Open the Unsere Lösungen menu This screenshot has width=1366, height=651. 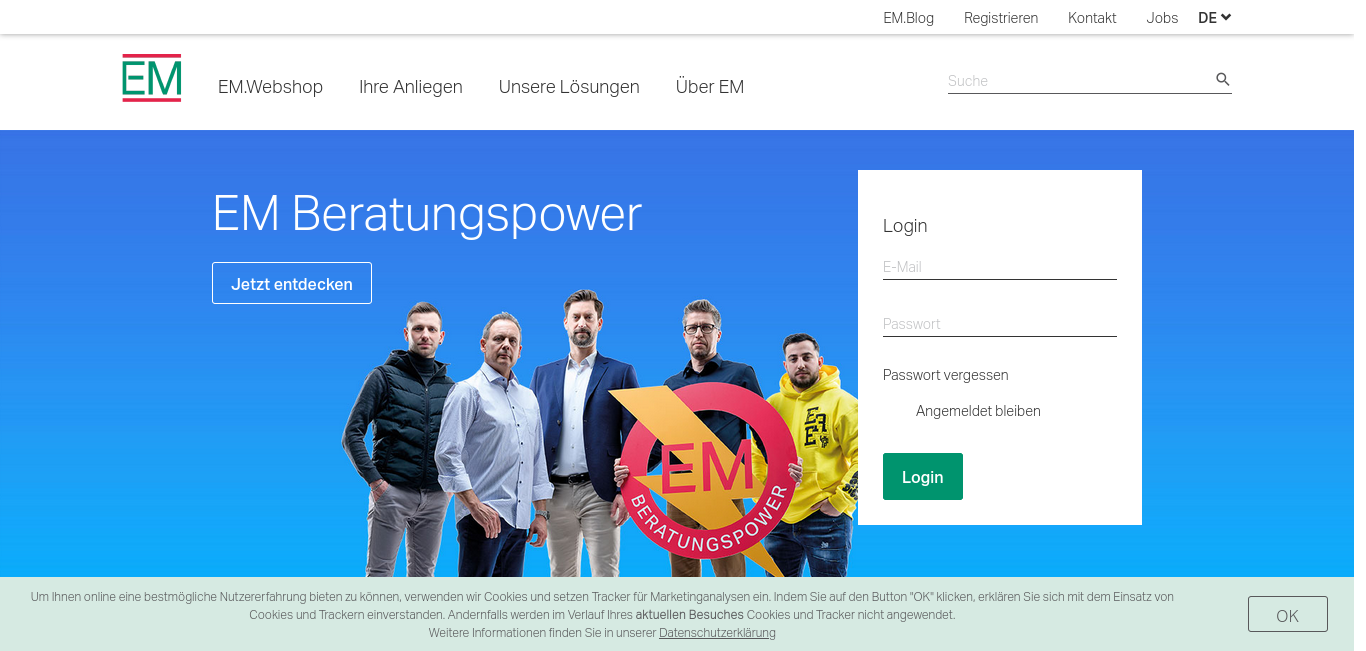tap(569, 87)
